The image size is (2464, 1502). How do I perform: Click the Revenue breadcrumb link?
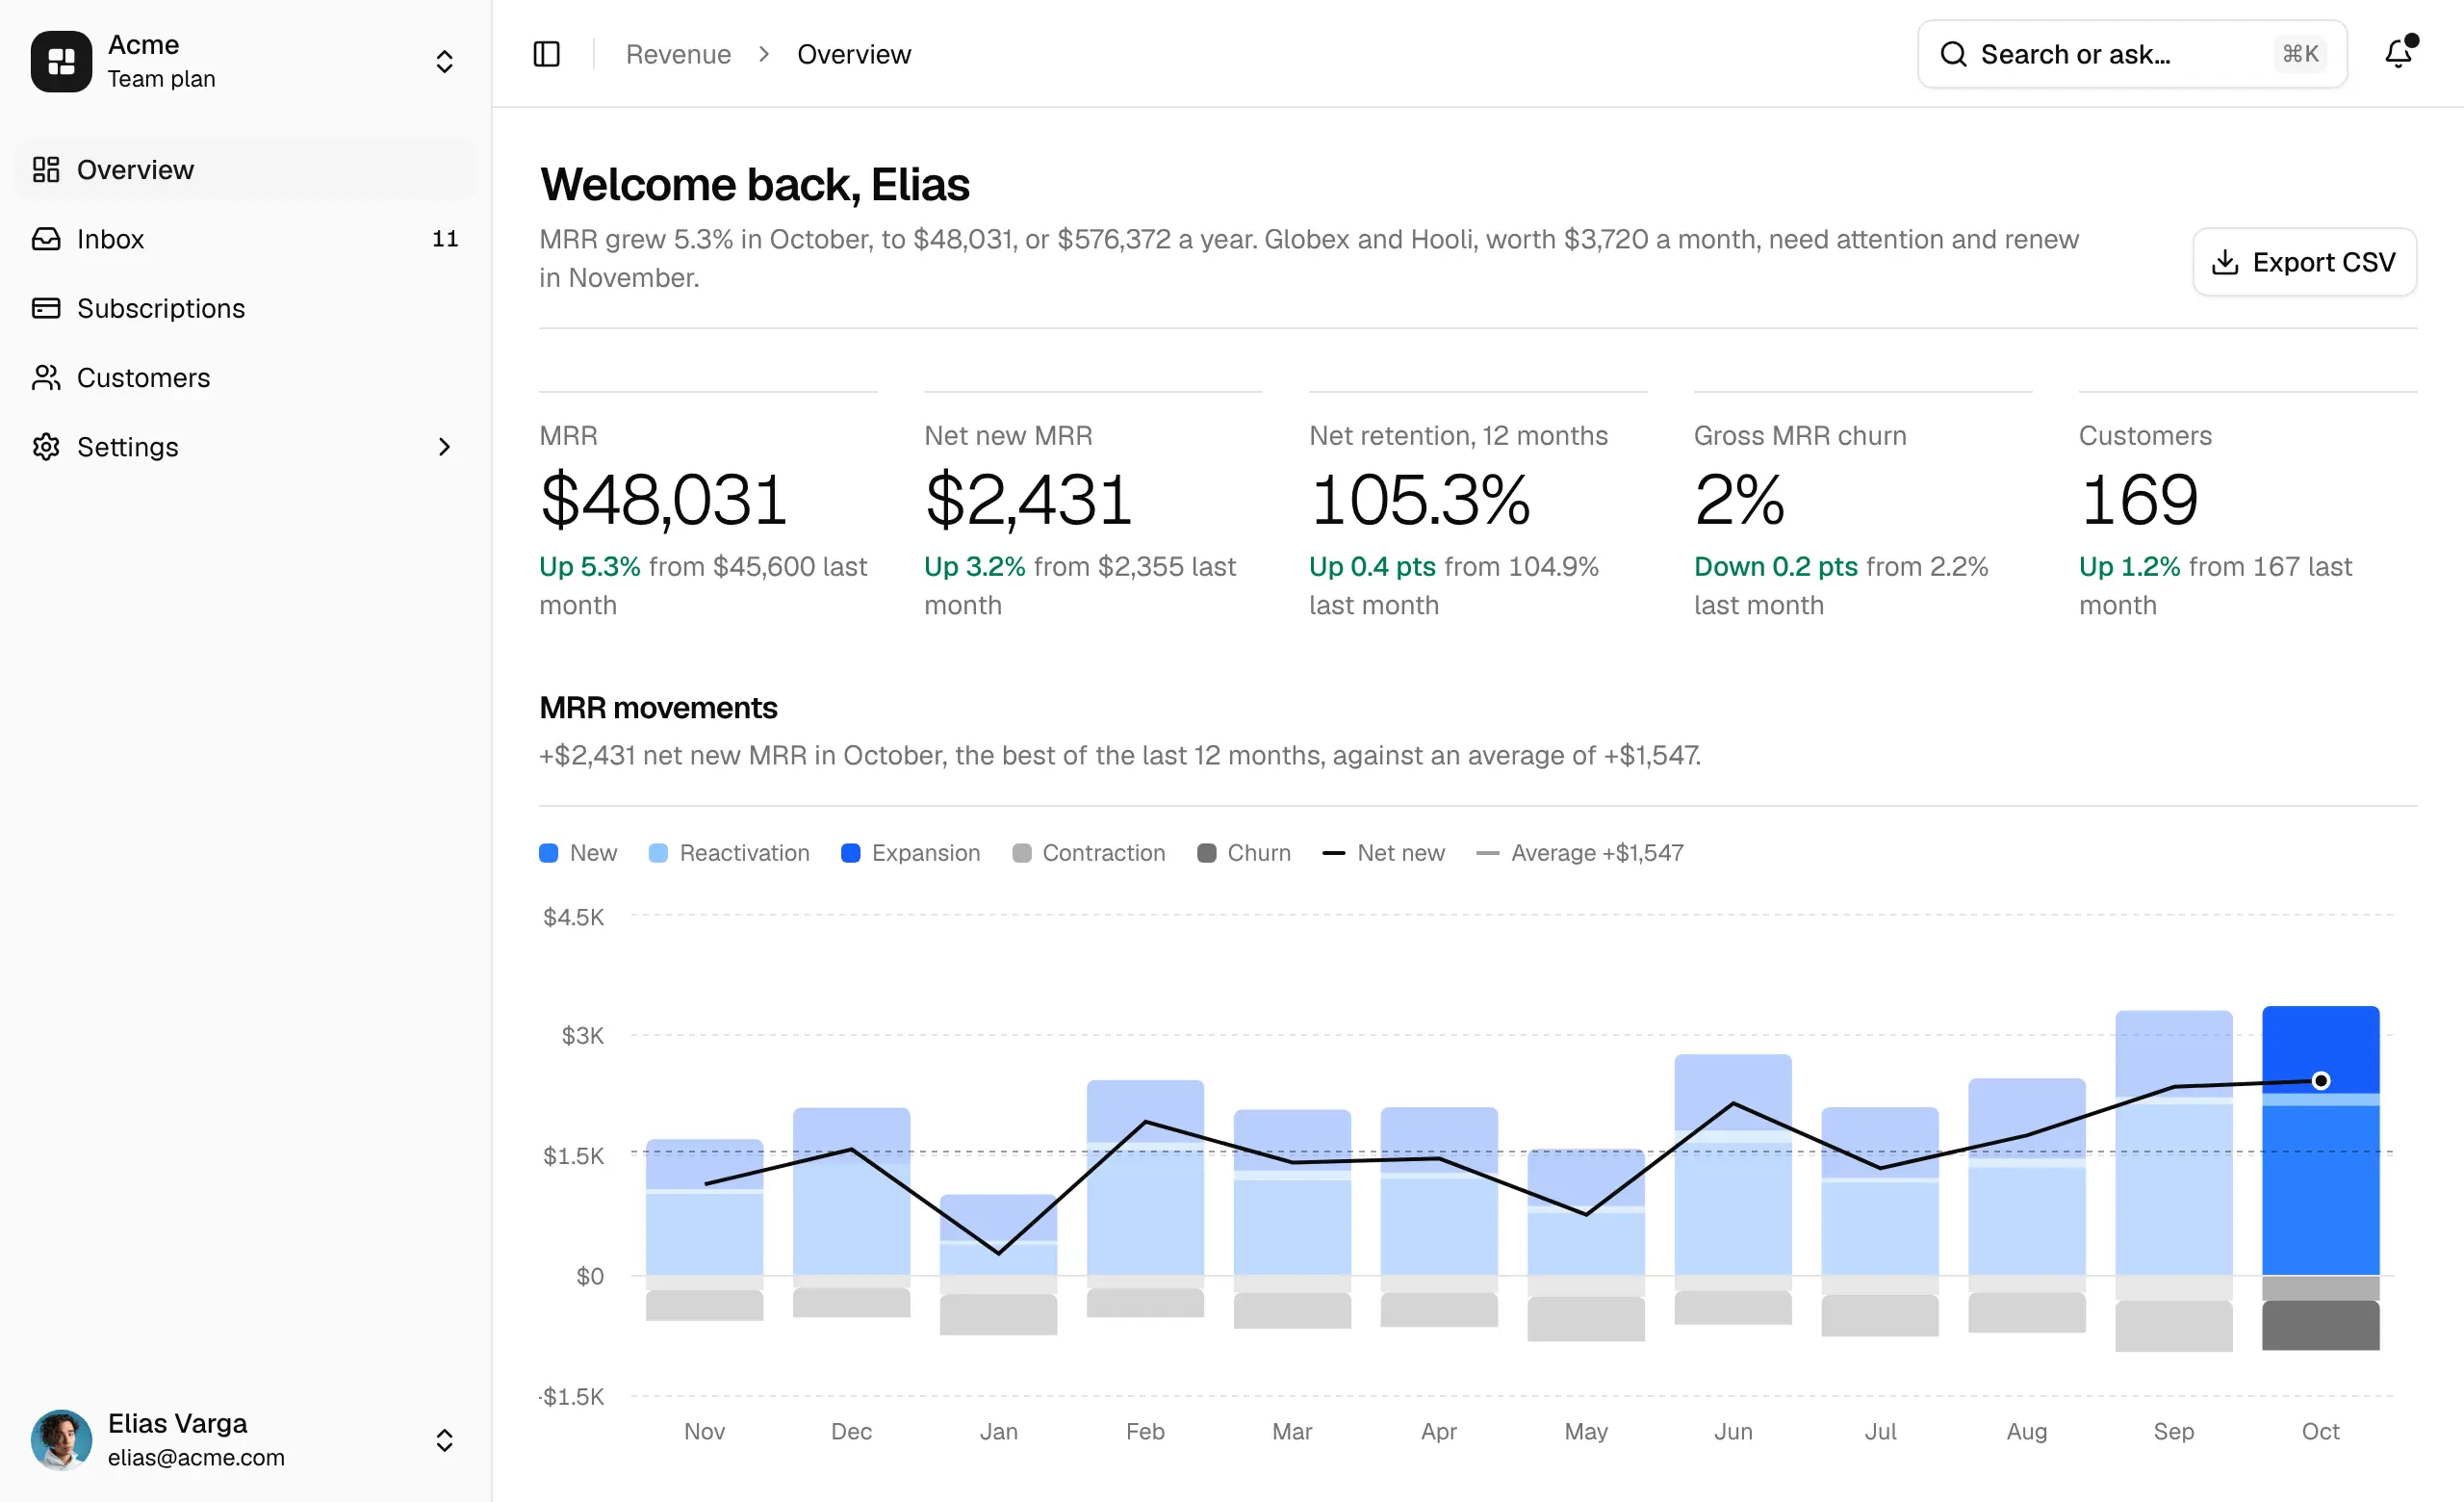click(678, 54)
